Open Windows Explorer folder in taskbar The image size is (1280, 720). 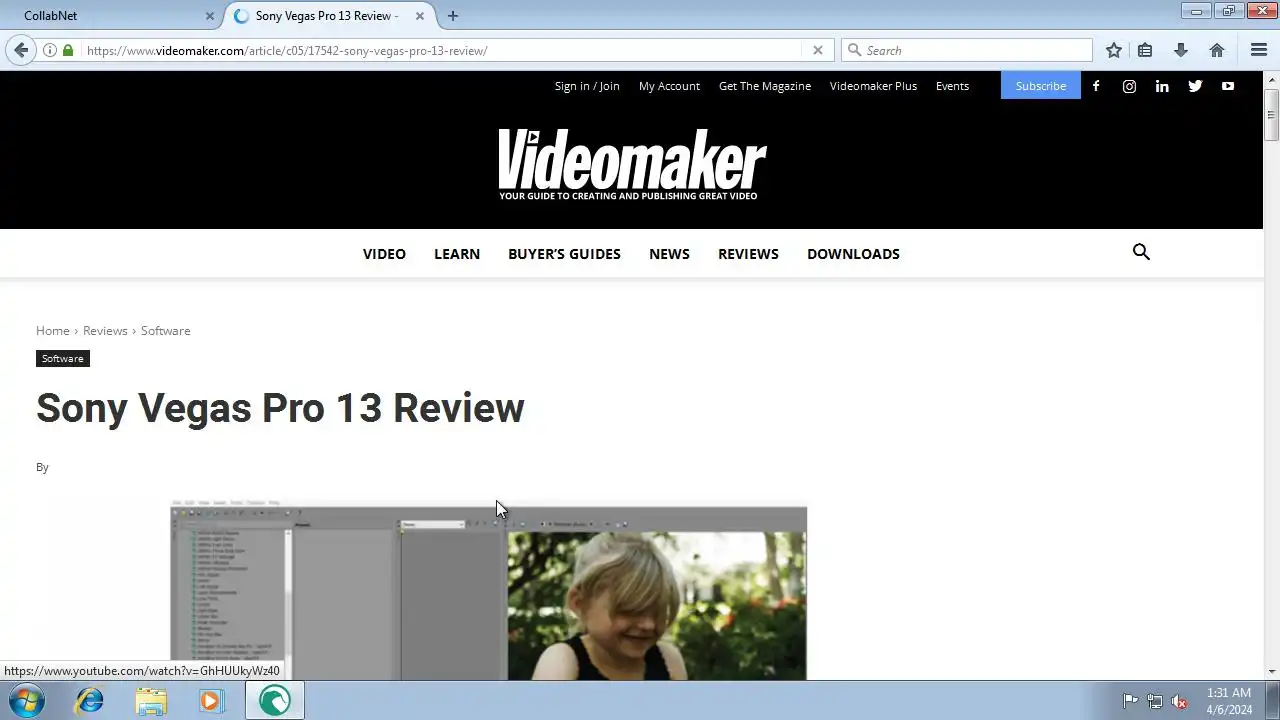coord(151,701)
